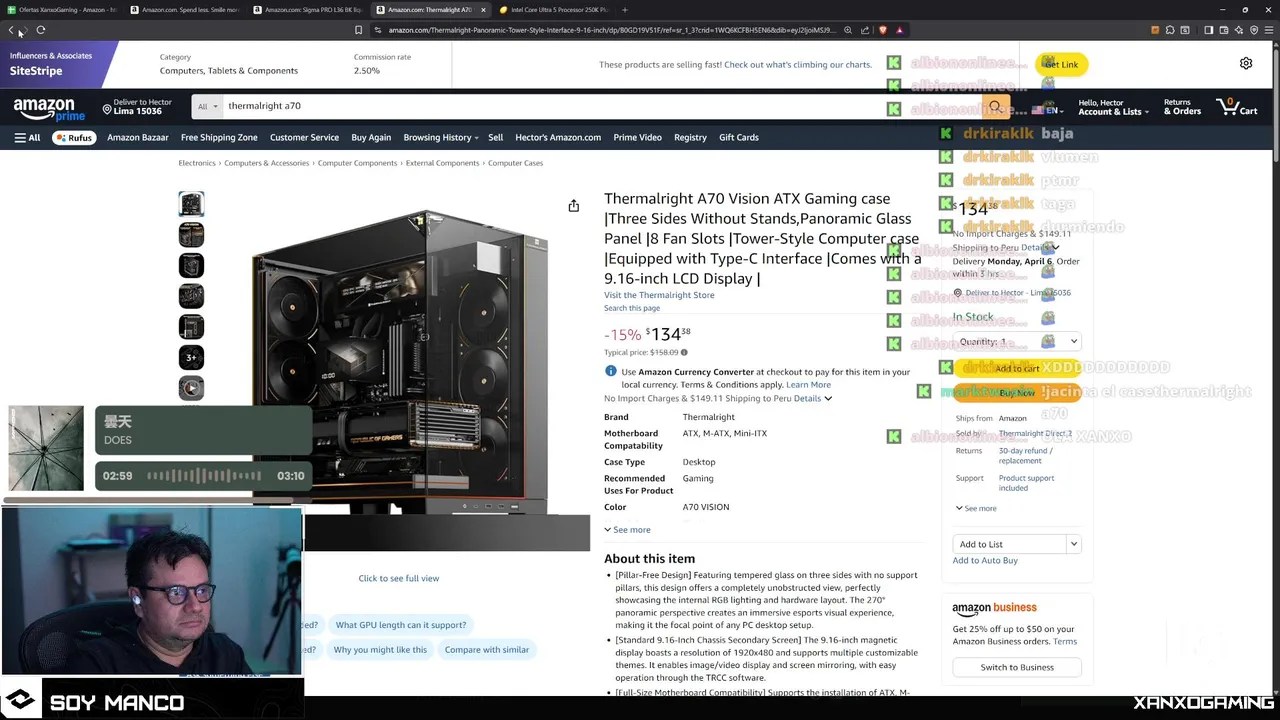1280x720 pixels.
Task: Select the fourth product image thumbnail
Action: point(191,296)
